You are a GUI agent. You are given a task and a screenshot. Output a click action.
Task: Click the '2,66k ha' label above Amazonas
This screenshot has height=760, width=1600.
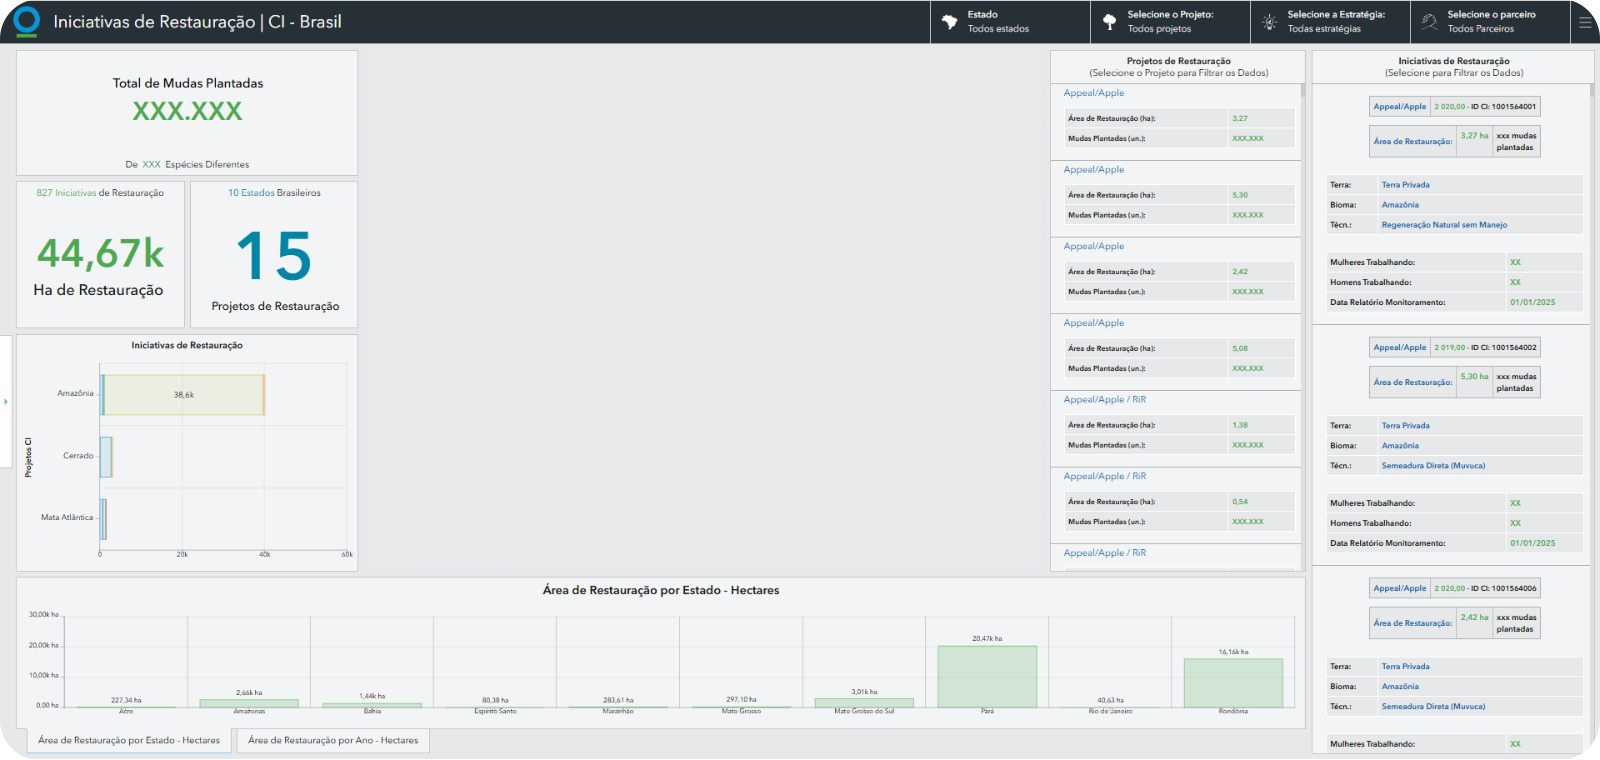pyautogui.click(x=249, y=693)
